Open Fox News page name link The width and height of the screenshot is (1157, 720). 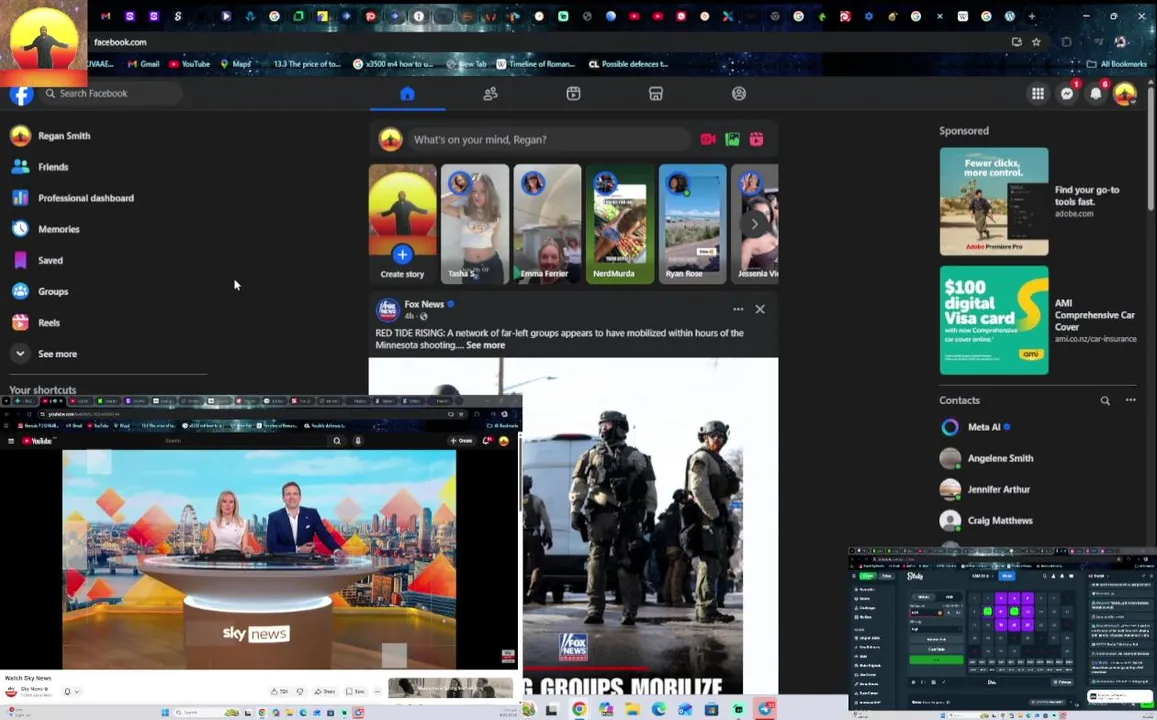424,304
